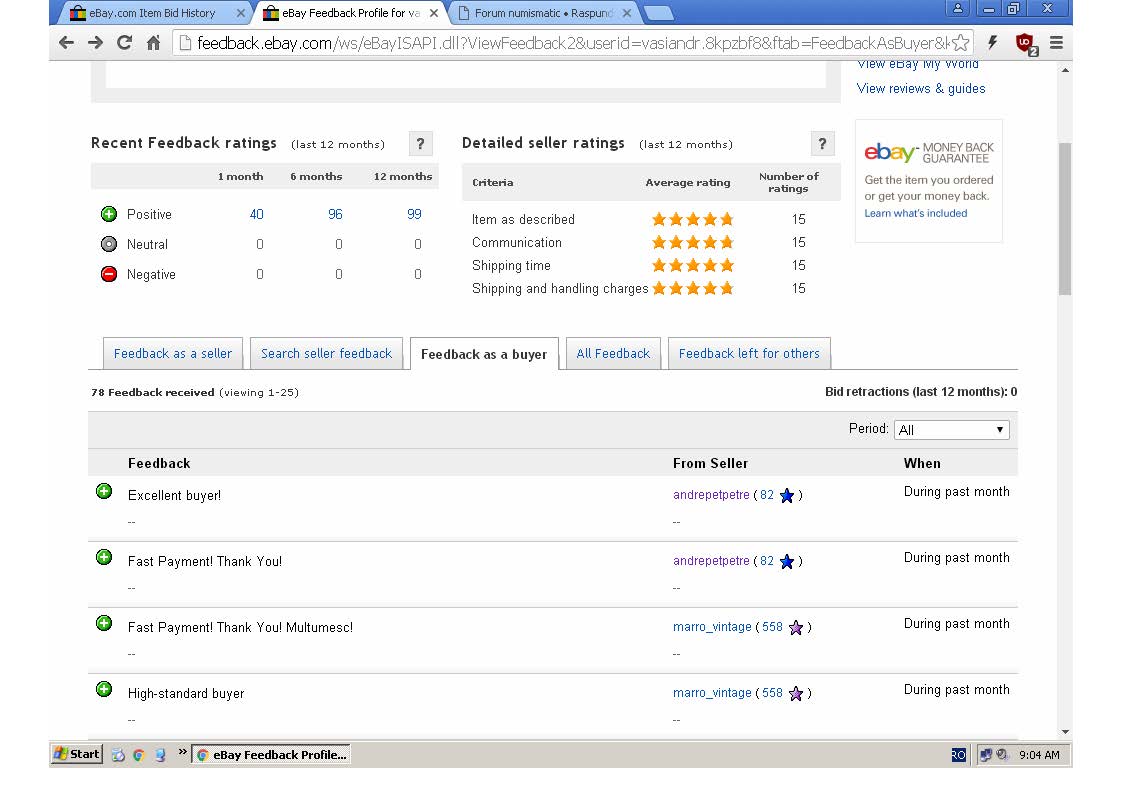This screenshot has width=1123, height=794.
Task: Switch to Feedback as a seller tab
Action: click(173, 354)
